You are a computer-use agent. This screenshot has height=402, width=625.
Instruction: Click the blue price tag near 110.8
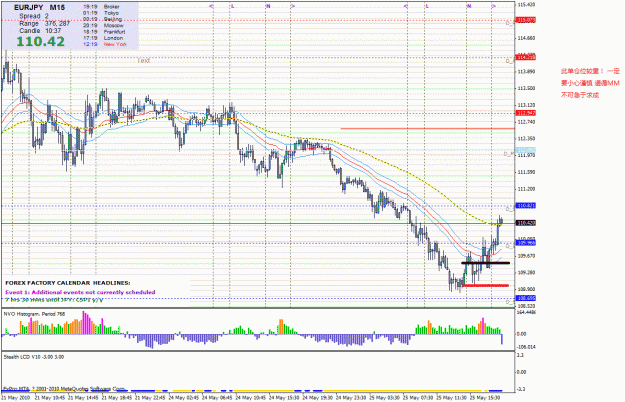[x=526, y=206]
